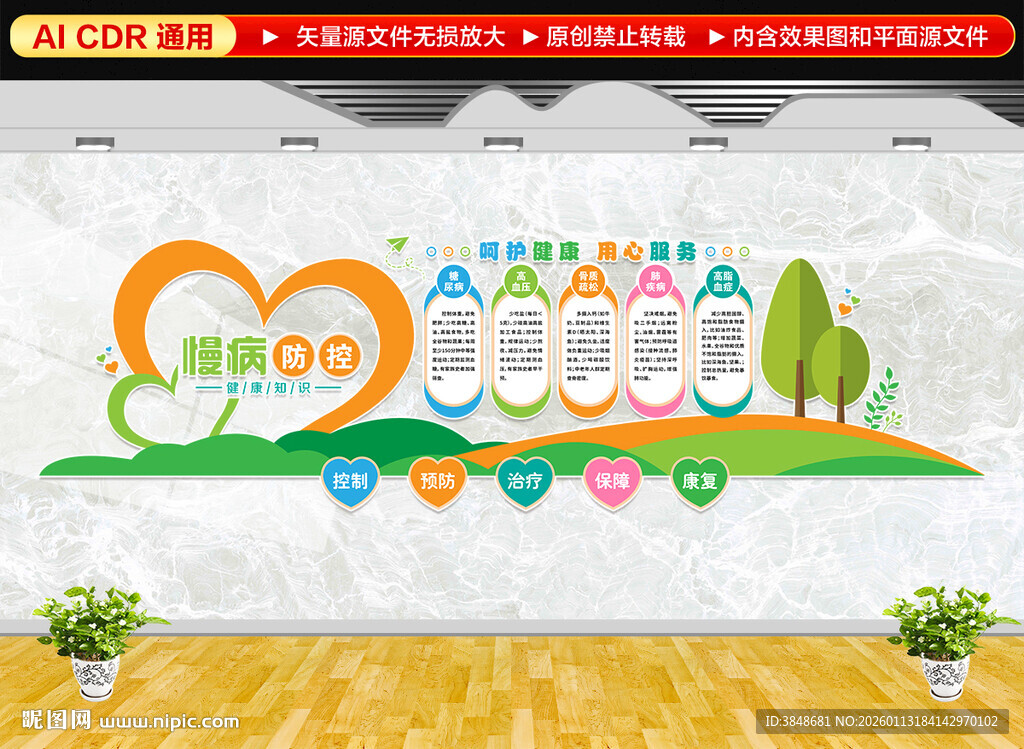Select 矢量源文件无损放大 in the red banner
The image size is (1024, 749).
tap(400, 37)
